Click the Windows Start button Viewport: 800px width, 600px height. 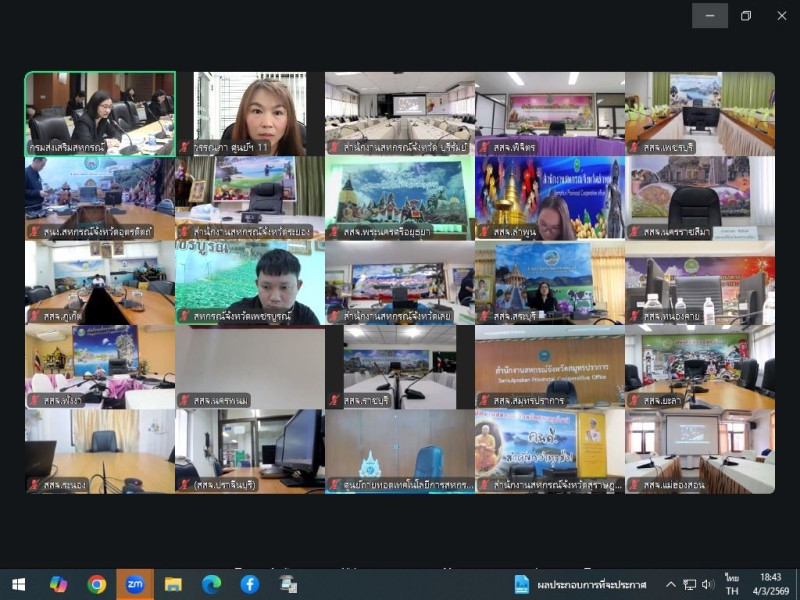coord(19,584)
